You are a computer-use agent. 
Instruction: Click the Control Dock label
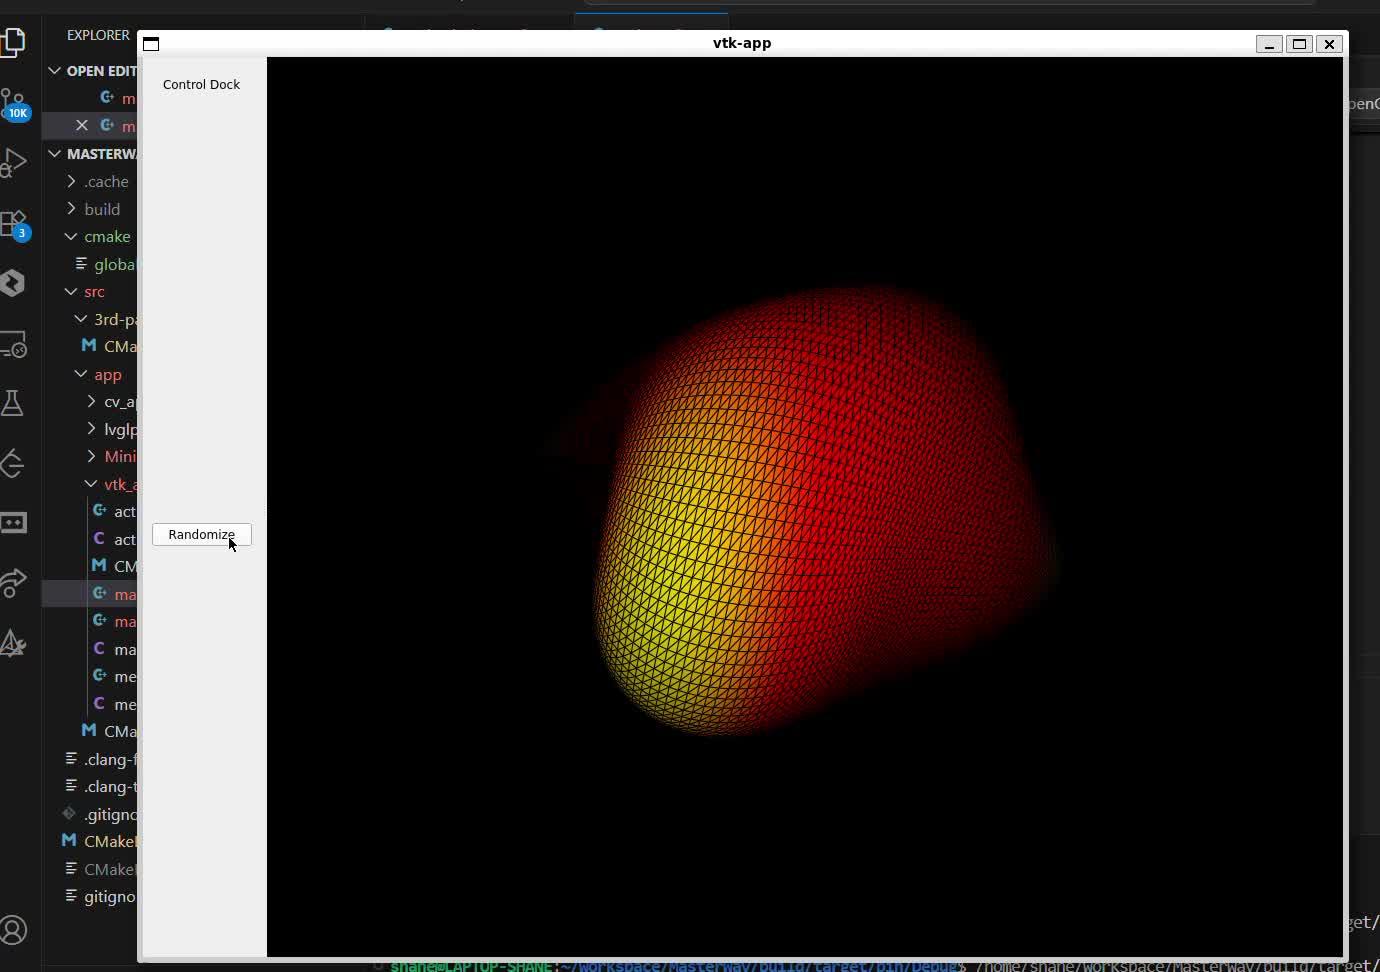tap(201, 85)
